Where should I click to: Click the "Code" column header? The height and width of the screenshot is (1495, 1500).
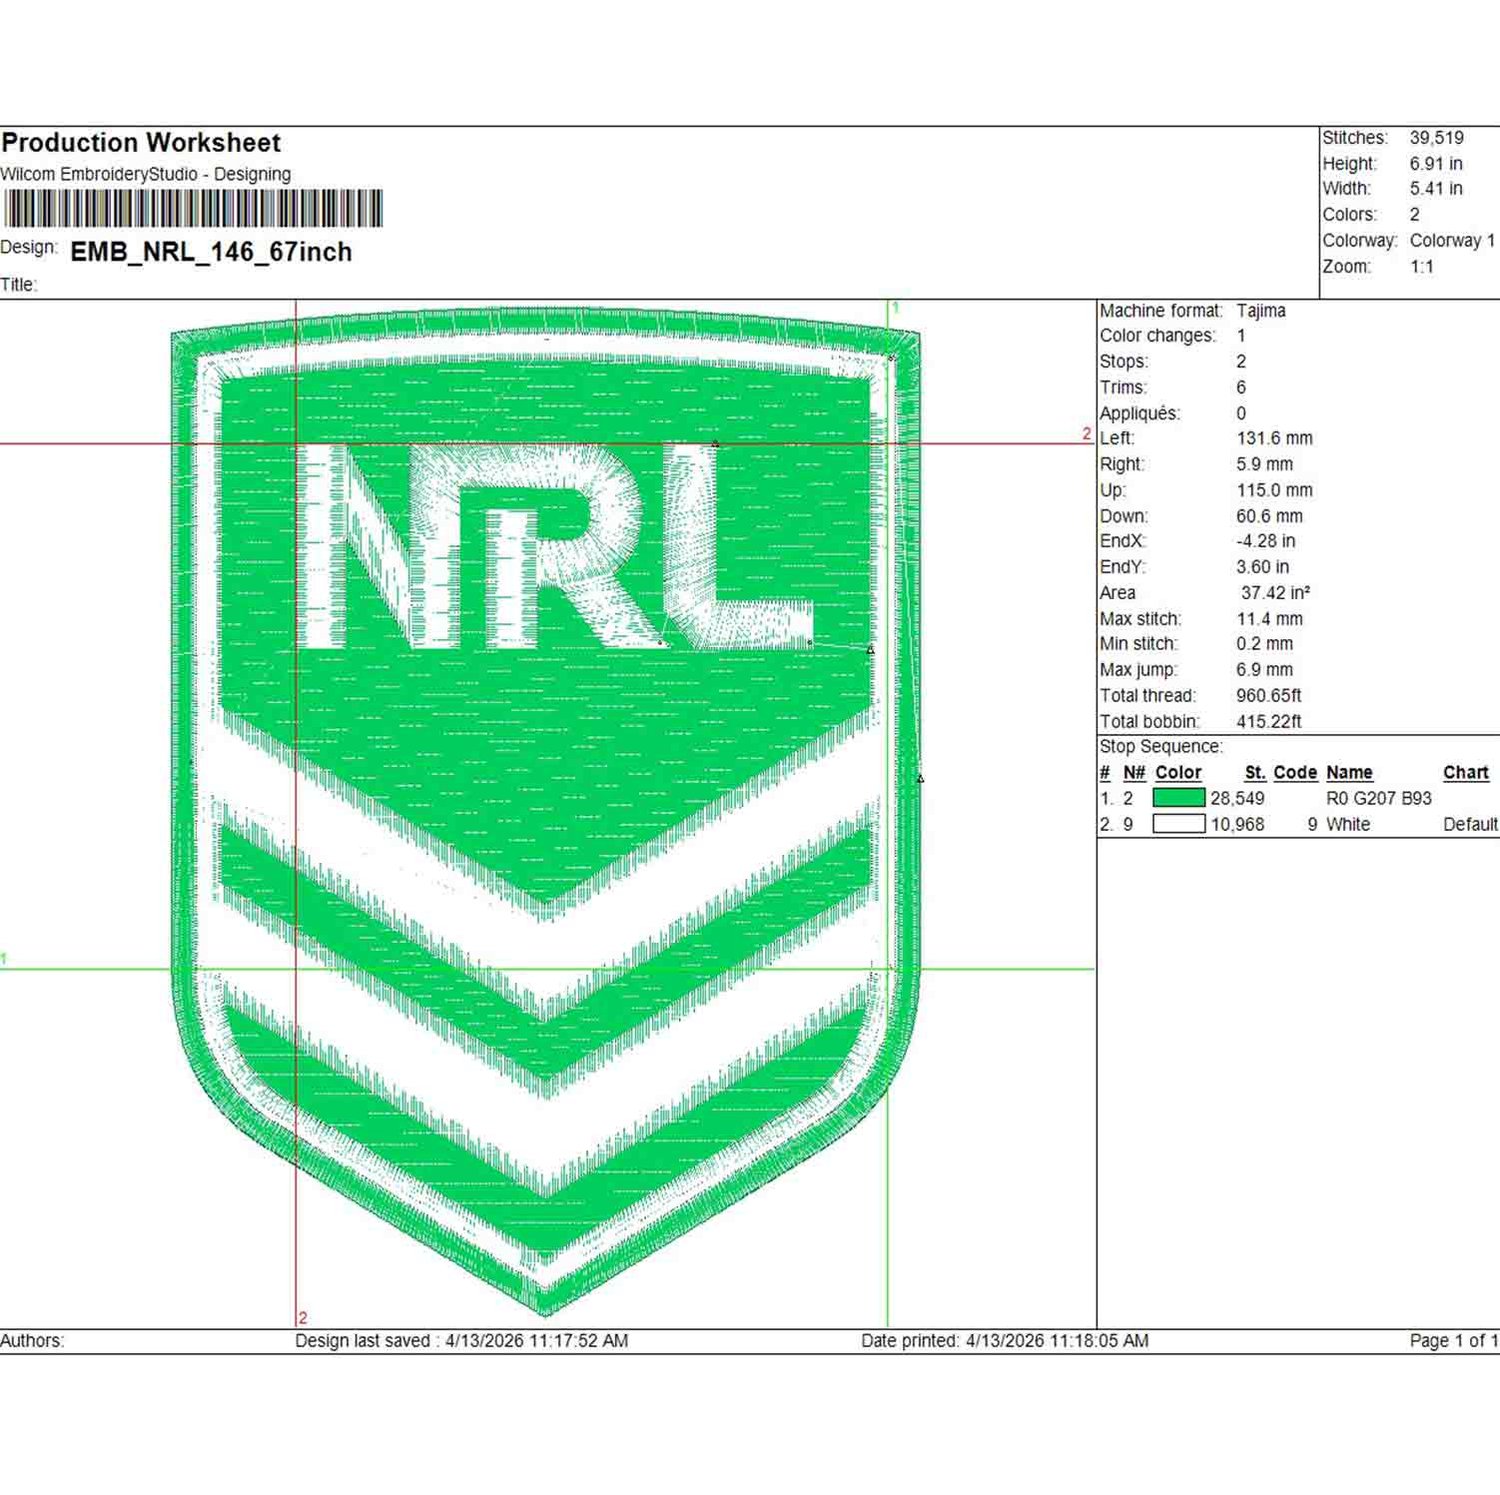tap(1295, 773)
